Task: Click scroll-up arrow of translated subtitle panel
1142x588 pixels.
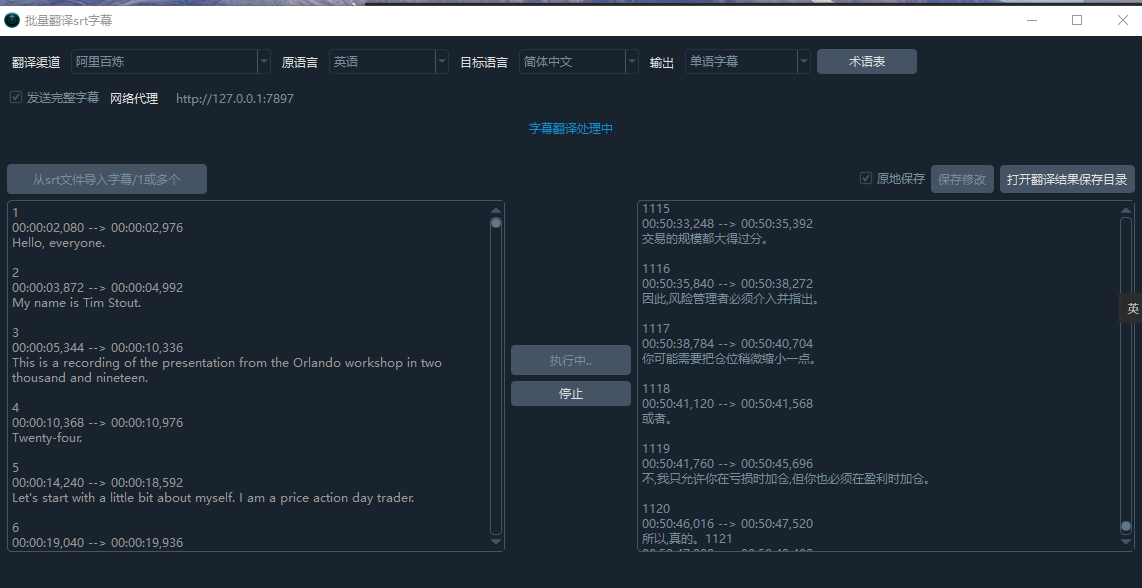Action: pos(1126,210)
